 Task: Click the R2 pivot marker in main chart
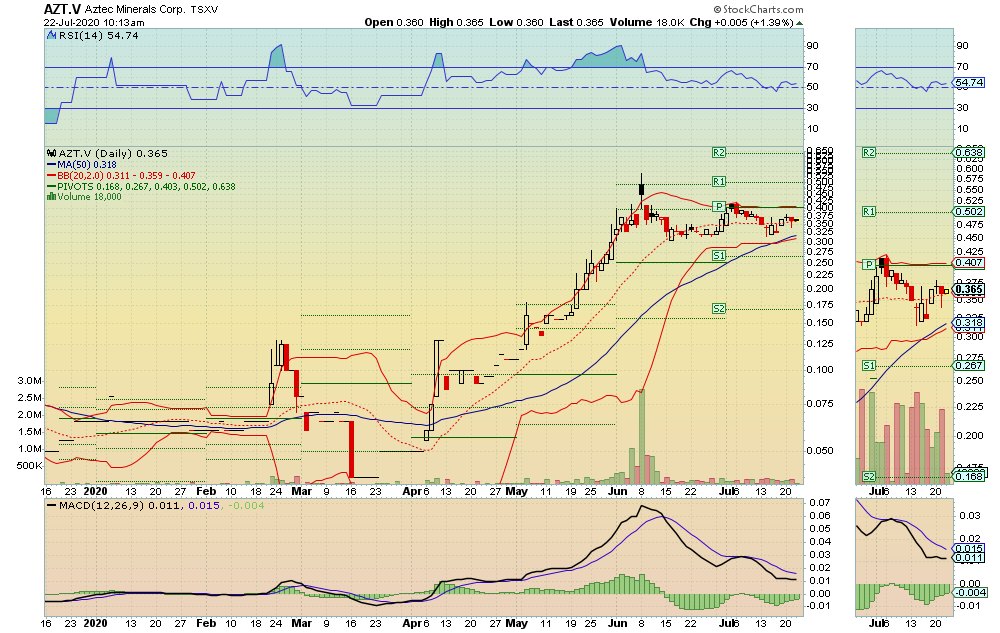719,152
